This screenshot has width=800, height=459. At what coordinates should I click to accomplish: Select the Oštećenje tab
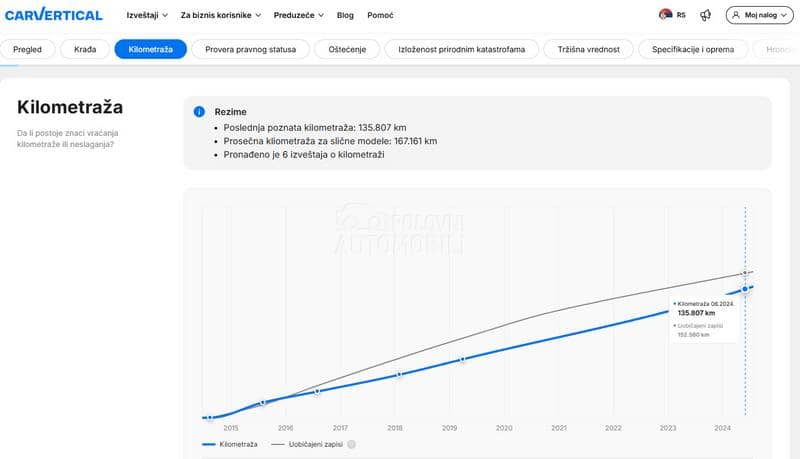point(346,49)
